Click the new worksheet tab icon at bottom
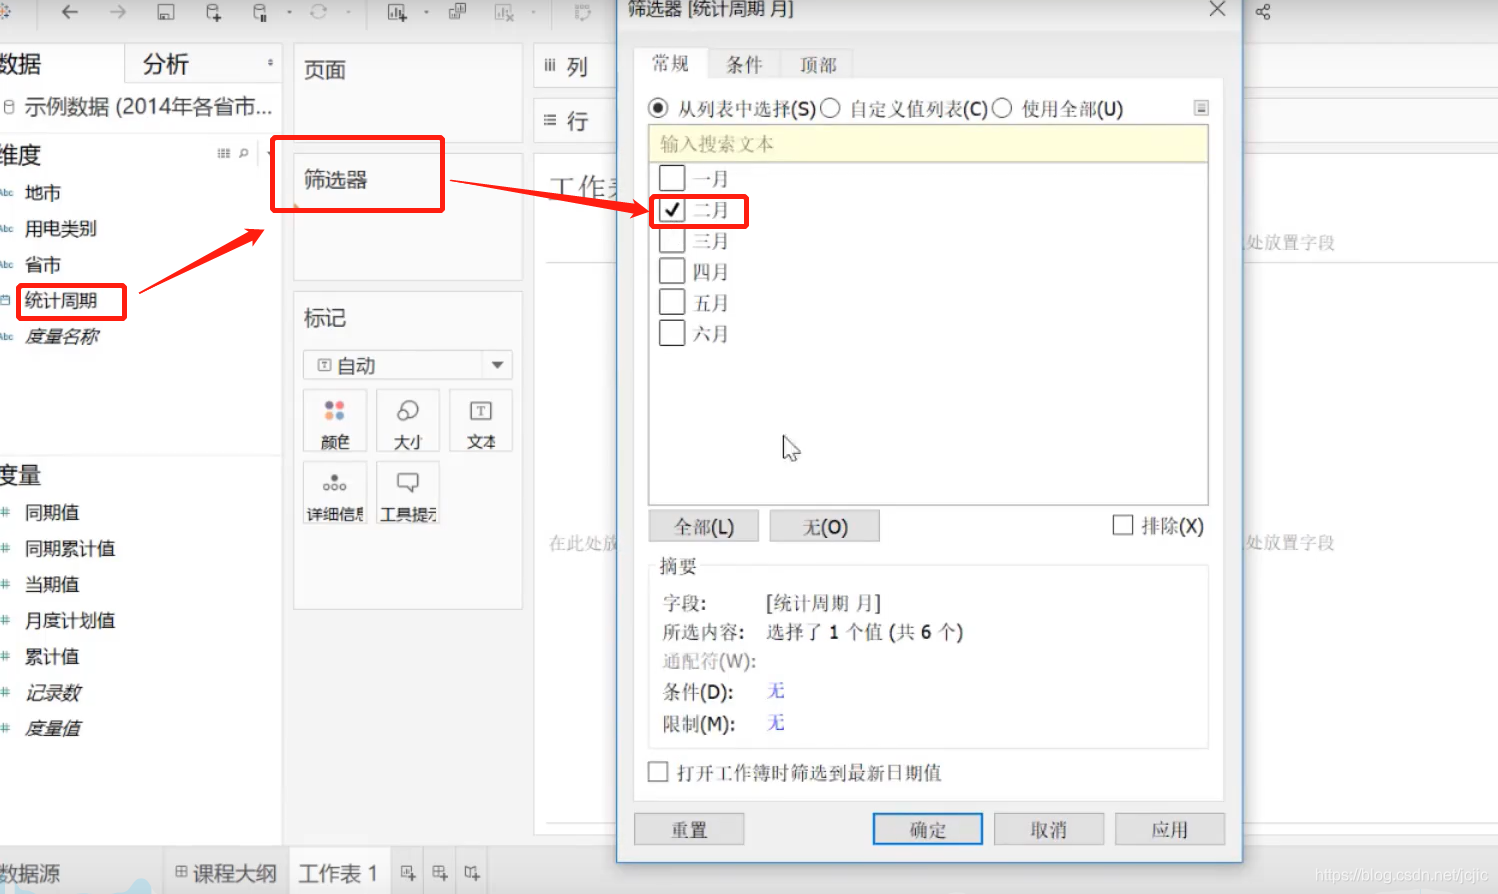1498x894 pixels. point(408,873)
